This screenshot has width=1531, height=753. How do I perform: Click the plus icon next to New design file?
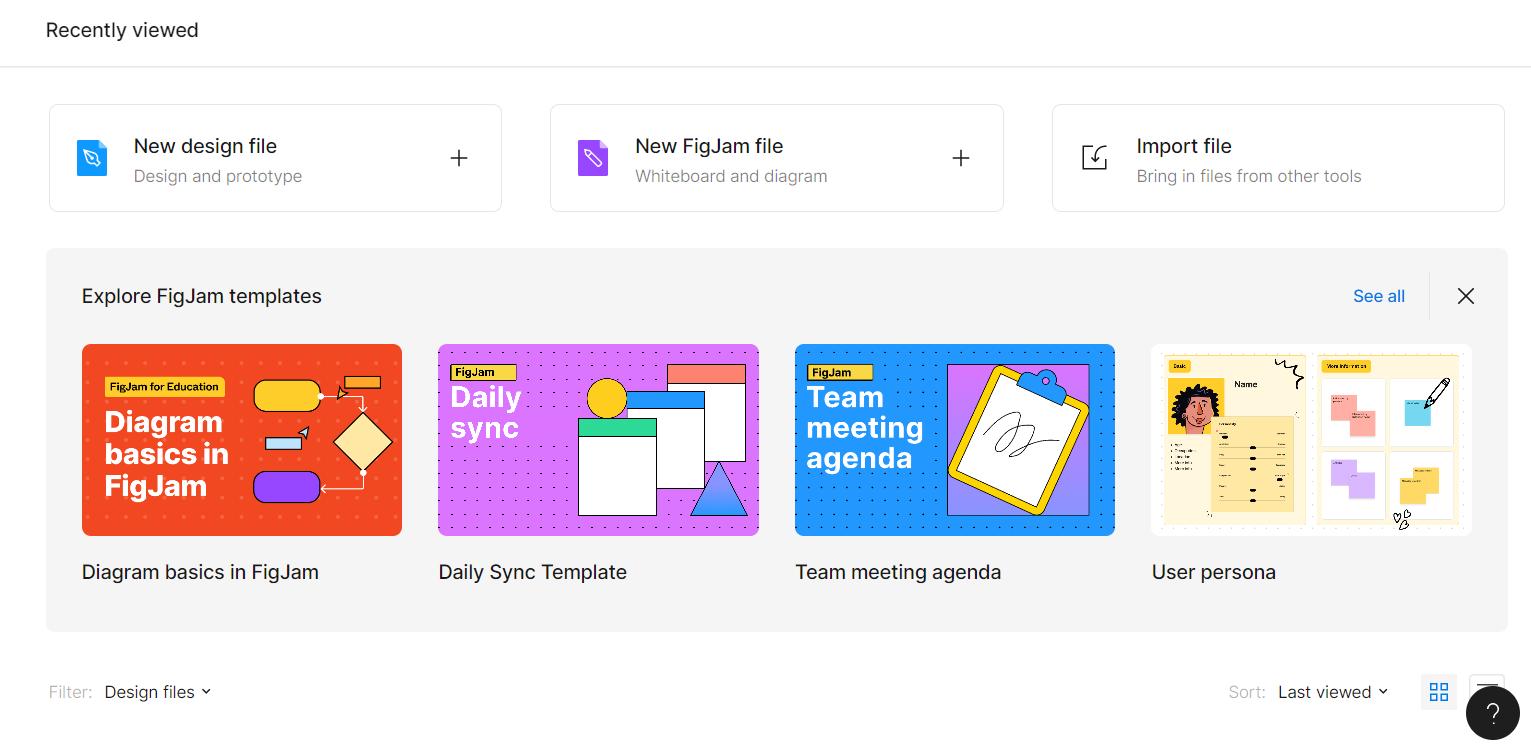pyautogui.click(x=459, y=157)
